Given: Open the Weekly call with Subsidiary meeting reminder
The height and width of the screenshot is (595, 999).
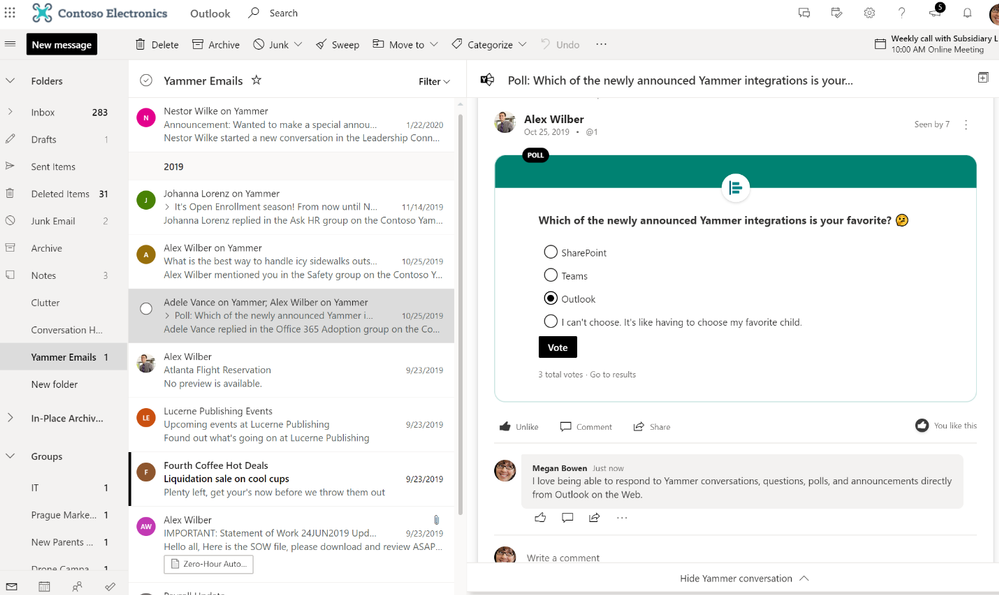Looking at the screenshot, I should click(937, 44).
